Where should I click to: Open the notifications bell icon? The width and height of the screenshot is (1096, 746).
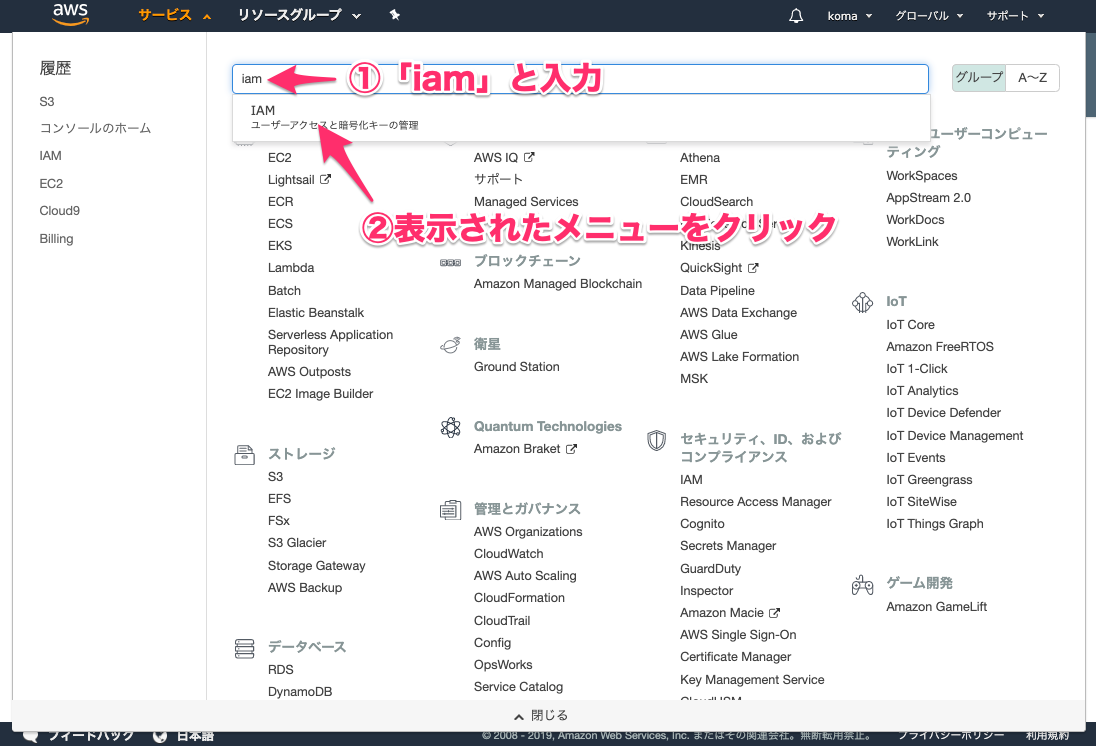(795, 15)
